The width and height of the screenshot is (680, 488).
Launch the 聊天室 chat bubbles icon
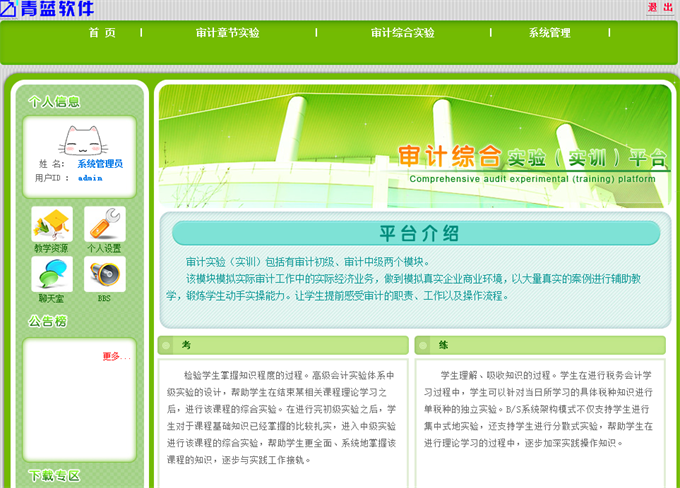click(x=51, y=273)
